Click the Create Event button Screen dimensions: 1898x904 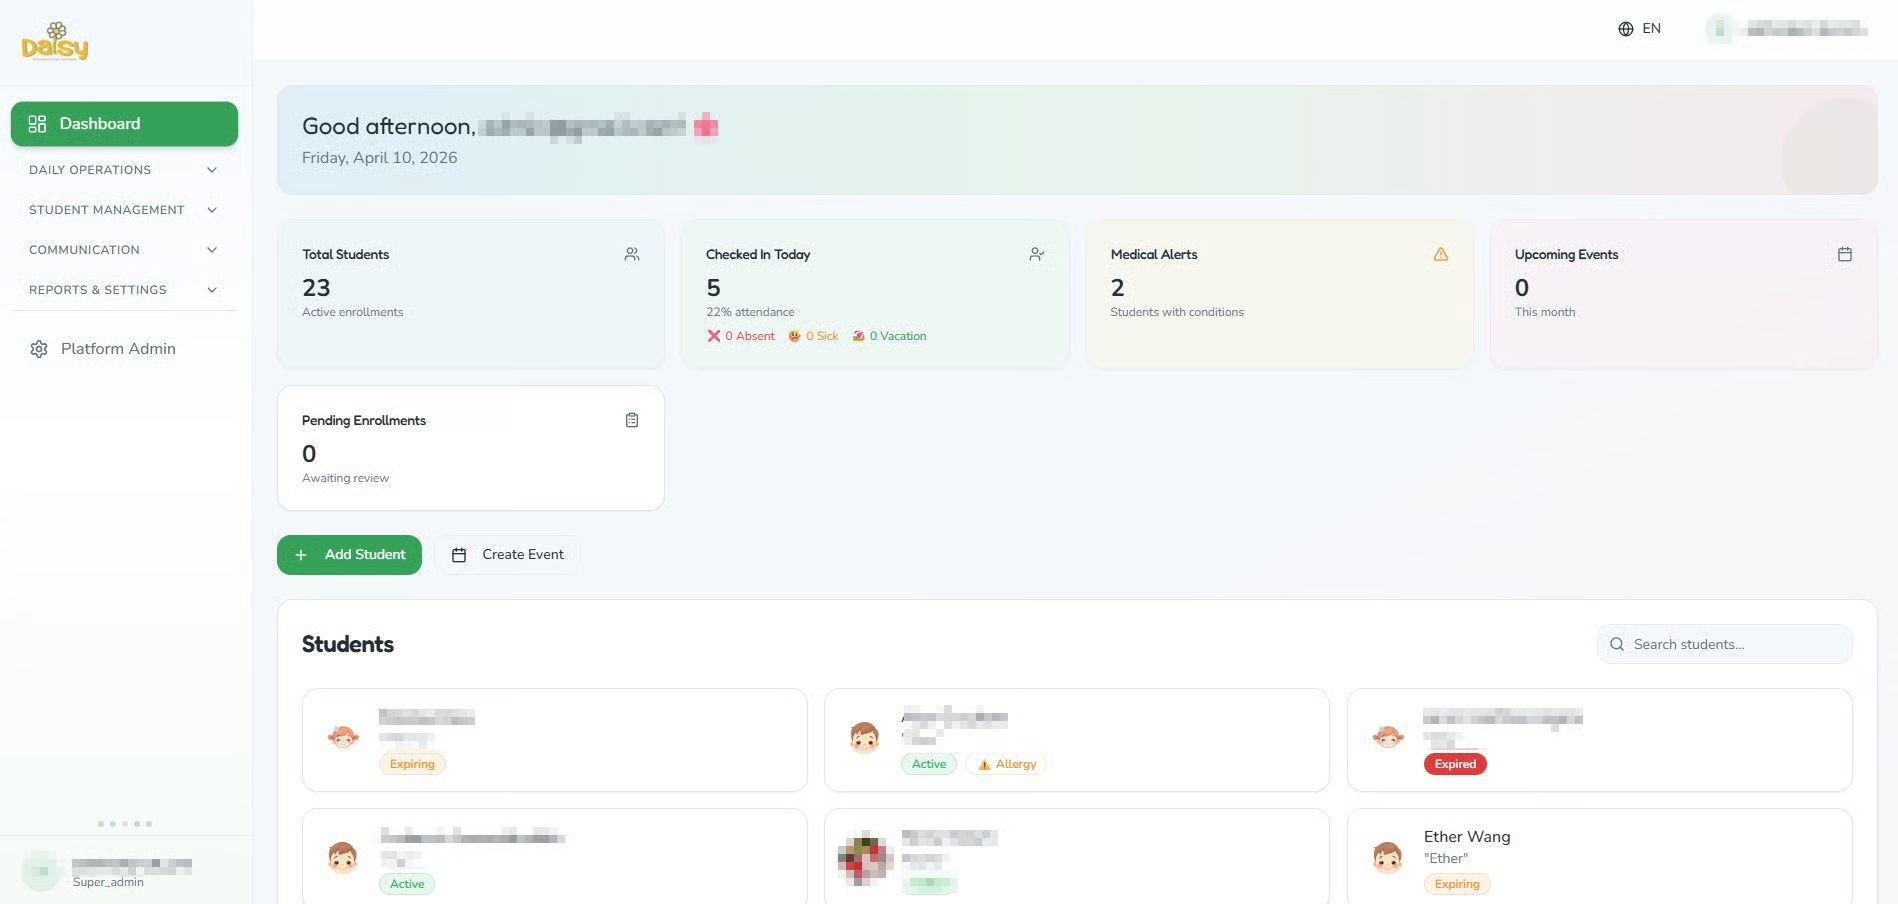point(507,555)
